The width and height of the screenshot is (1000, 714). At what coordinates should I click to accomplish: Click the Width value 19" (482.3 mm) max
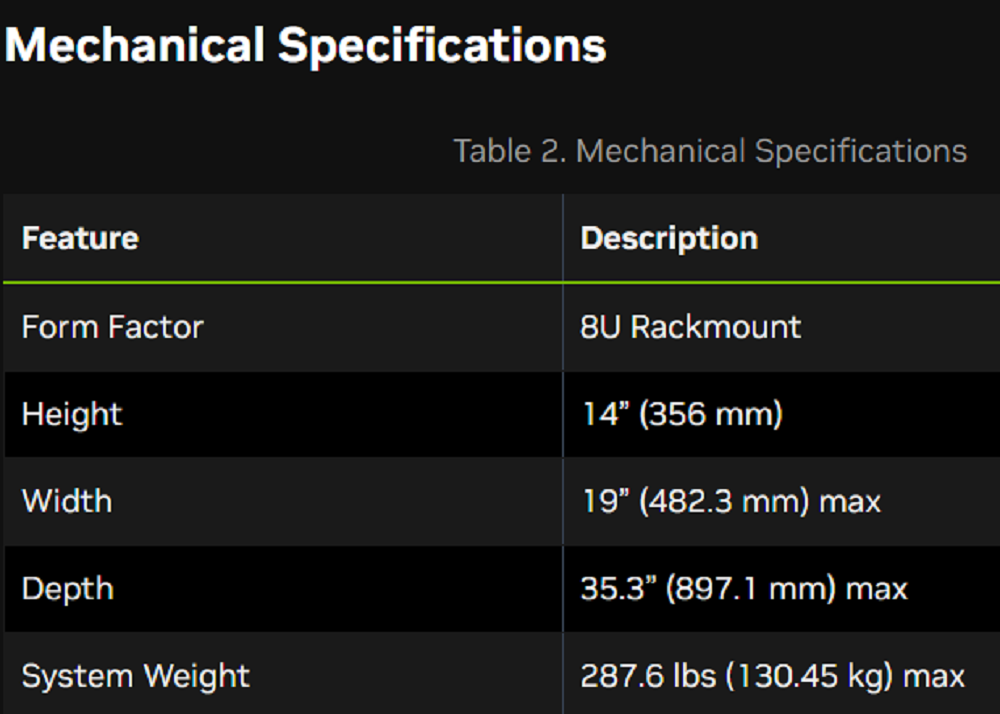(731, 501)
